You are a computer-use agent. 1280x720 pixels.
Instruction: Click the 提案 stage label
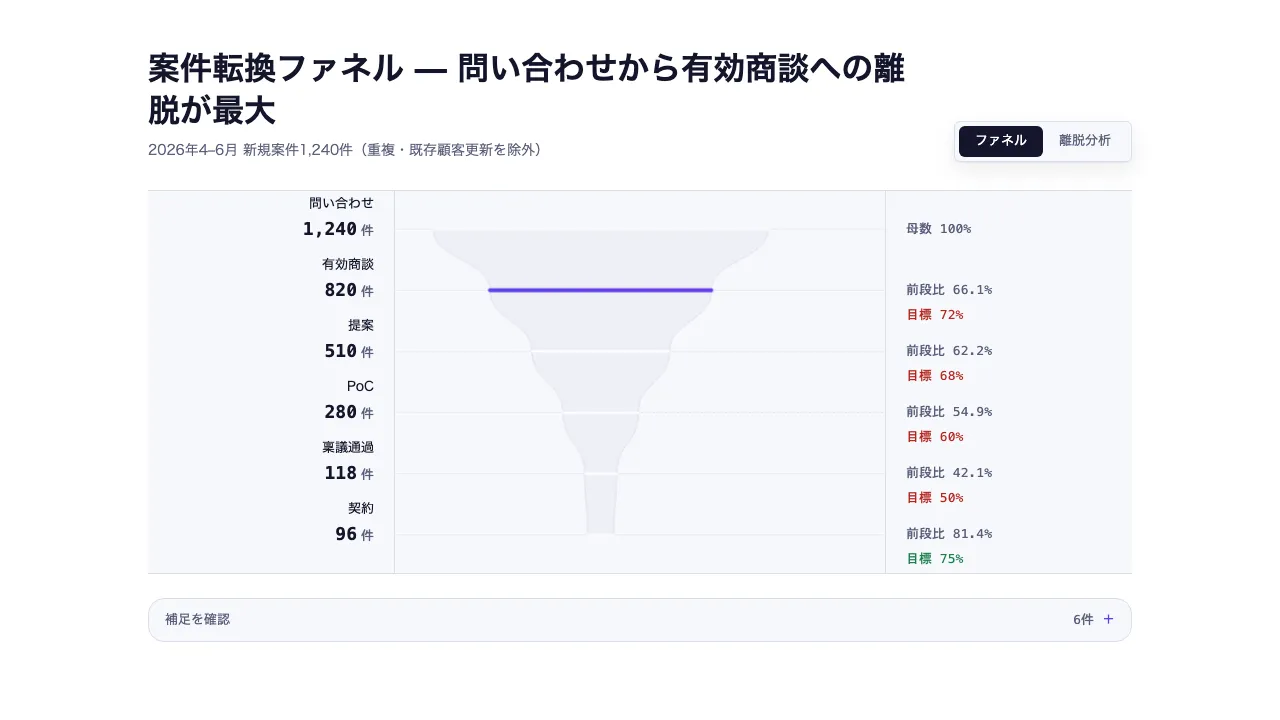pos(361,325)
